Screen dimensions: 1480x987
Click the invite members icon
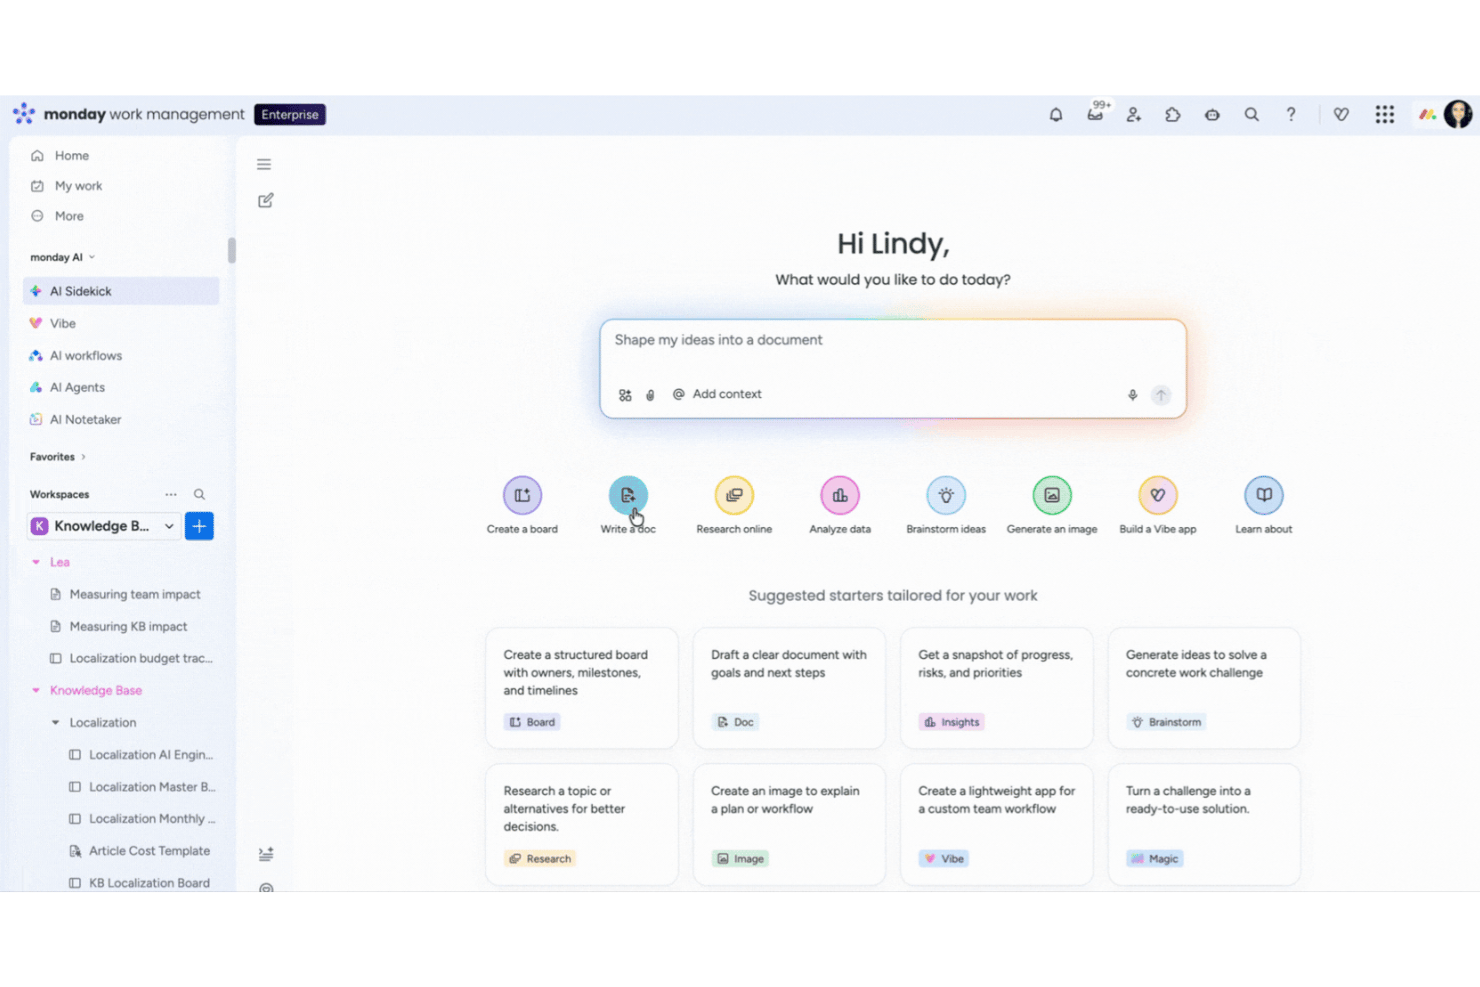[x=1133, y=115]
